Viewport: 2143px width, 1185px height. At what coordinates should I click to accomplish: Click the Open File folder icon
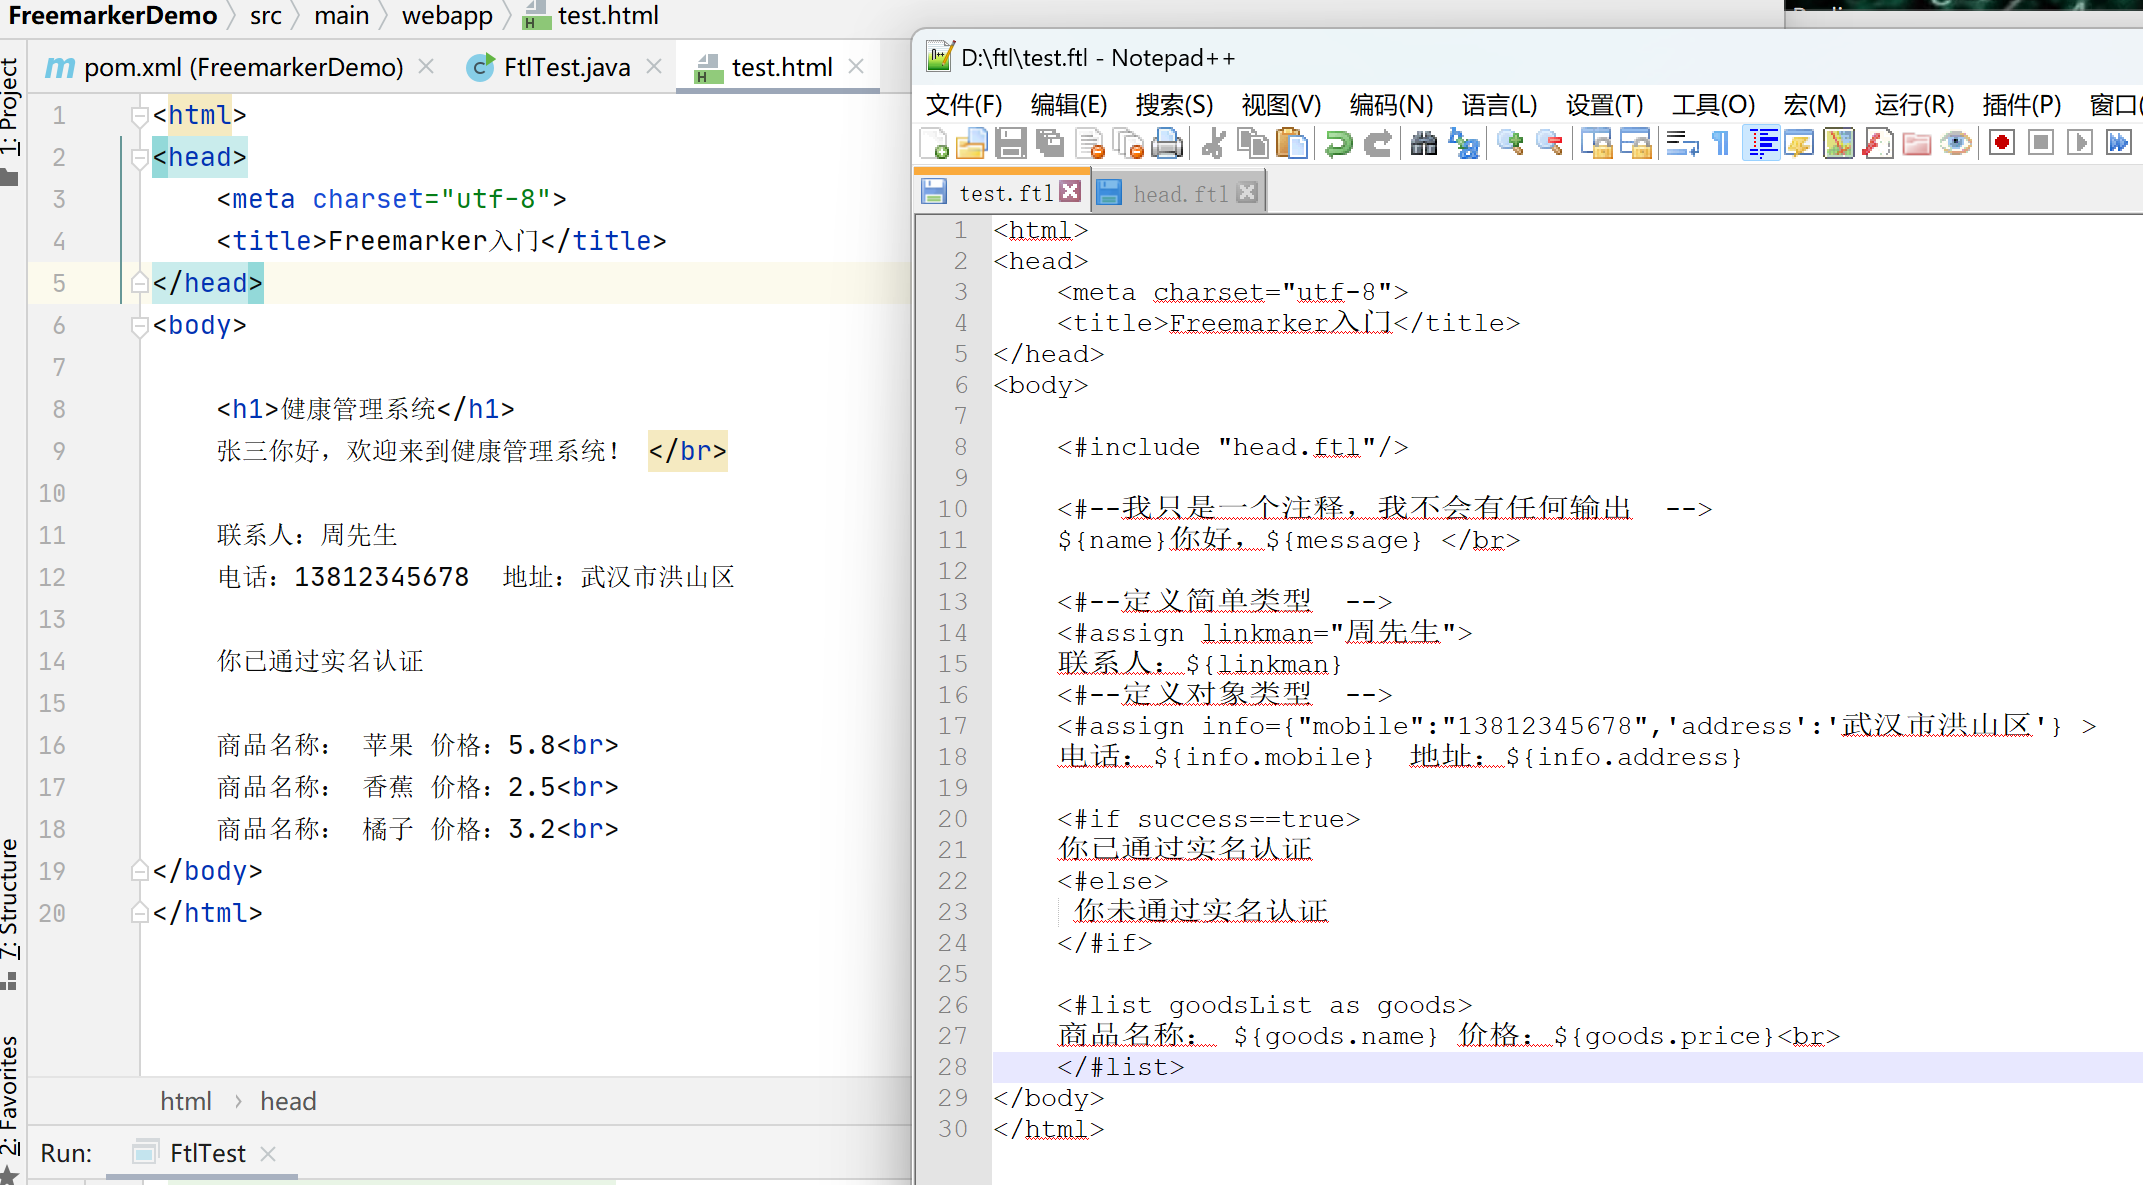[971, 144]
